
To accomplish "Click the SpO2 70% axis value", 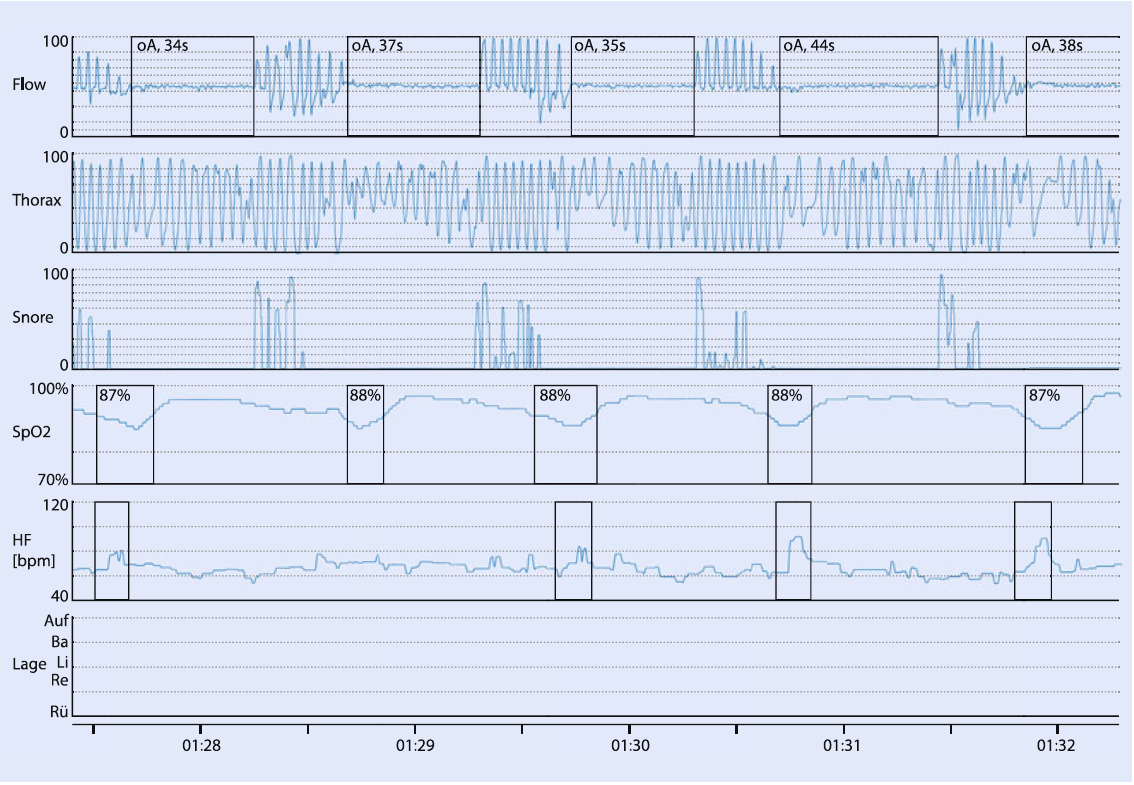I will 53,480.
